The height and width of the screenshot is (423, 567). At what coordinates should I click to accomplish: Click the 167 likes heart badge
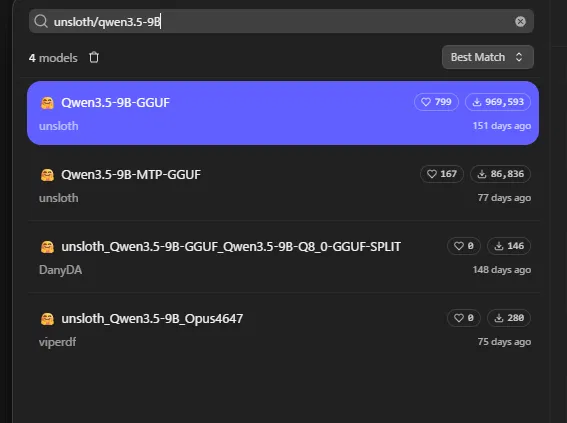[442, 174]
